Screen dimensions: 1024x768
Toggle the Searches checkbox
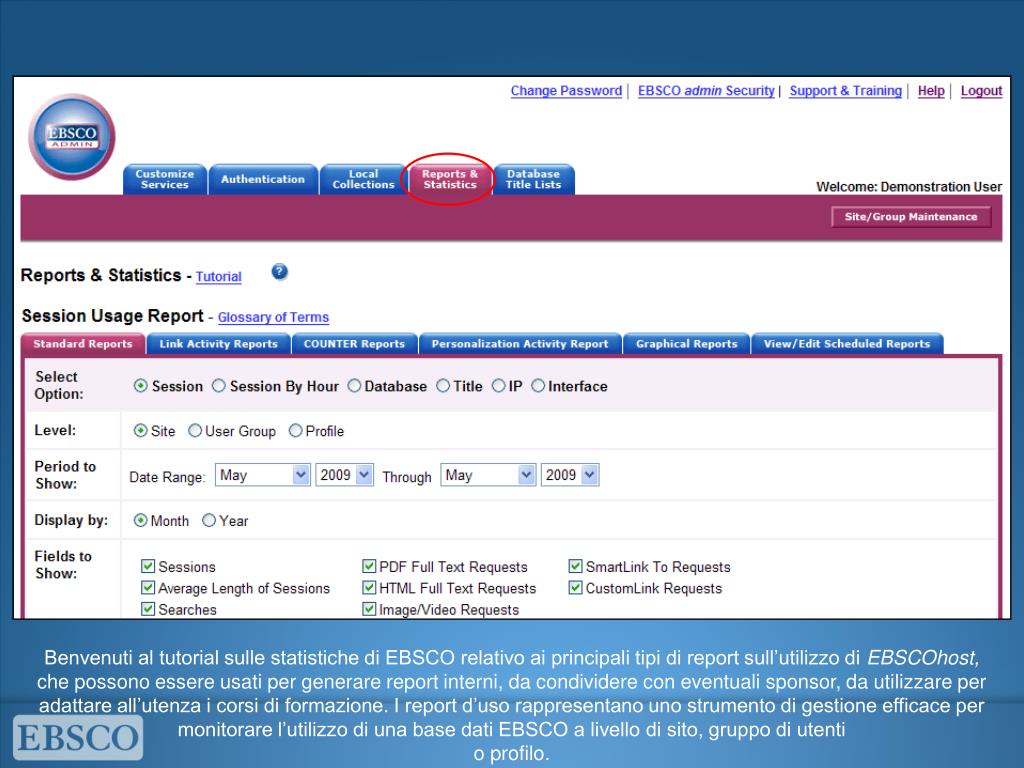[148, 609]
